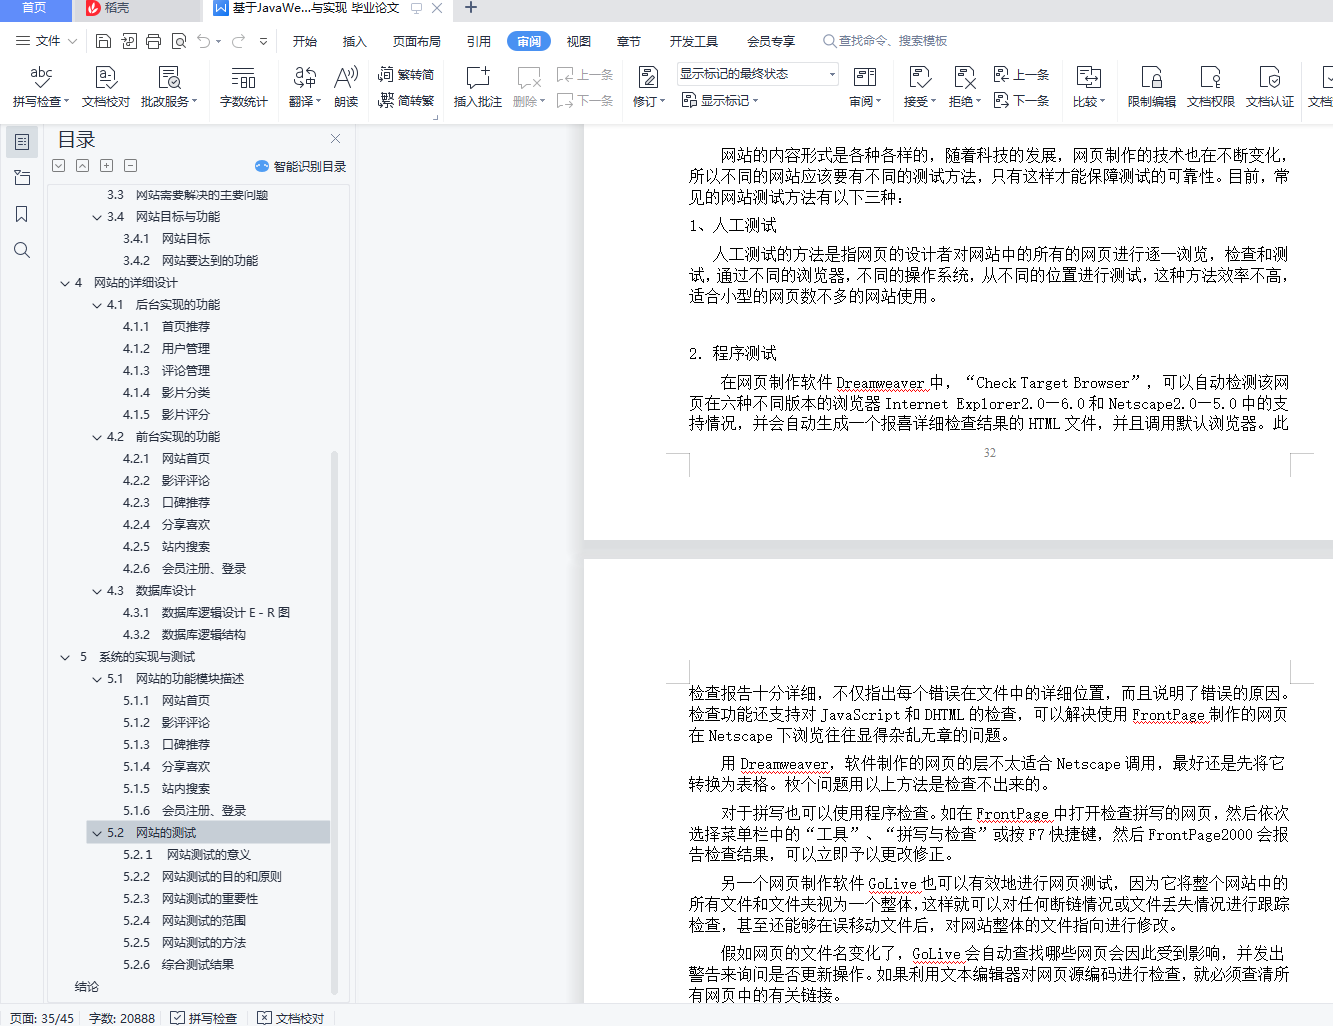The height and width of the screenshot is (1026, 1333).
Task: Switch to the 引用 ribbon tab
Action: [479, 41]
